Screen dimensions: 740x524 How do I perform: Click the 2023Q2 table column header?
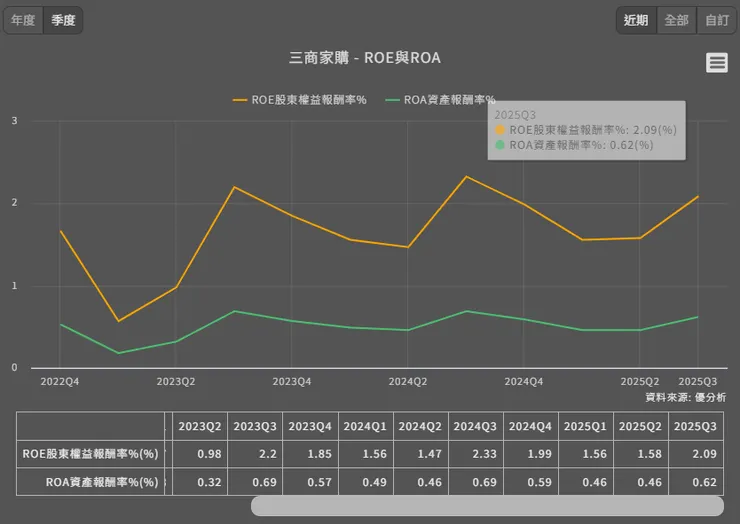coord(200,426)
